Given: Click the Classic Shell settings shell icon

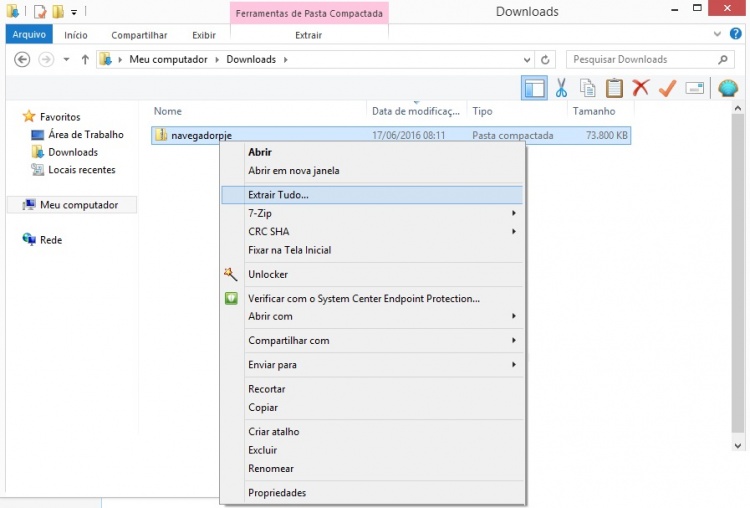Looking at the screenshot, I should [727, 88].
